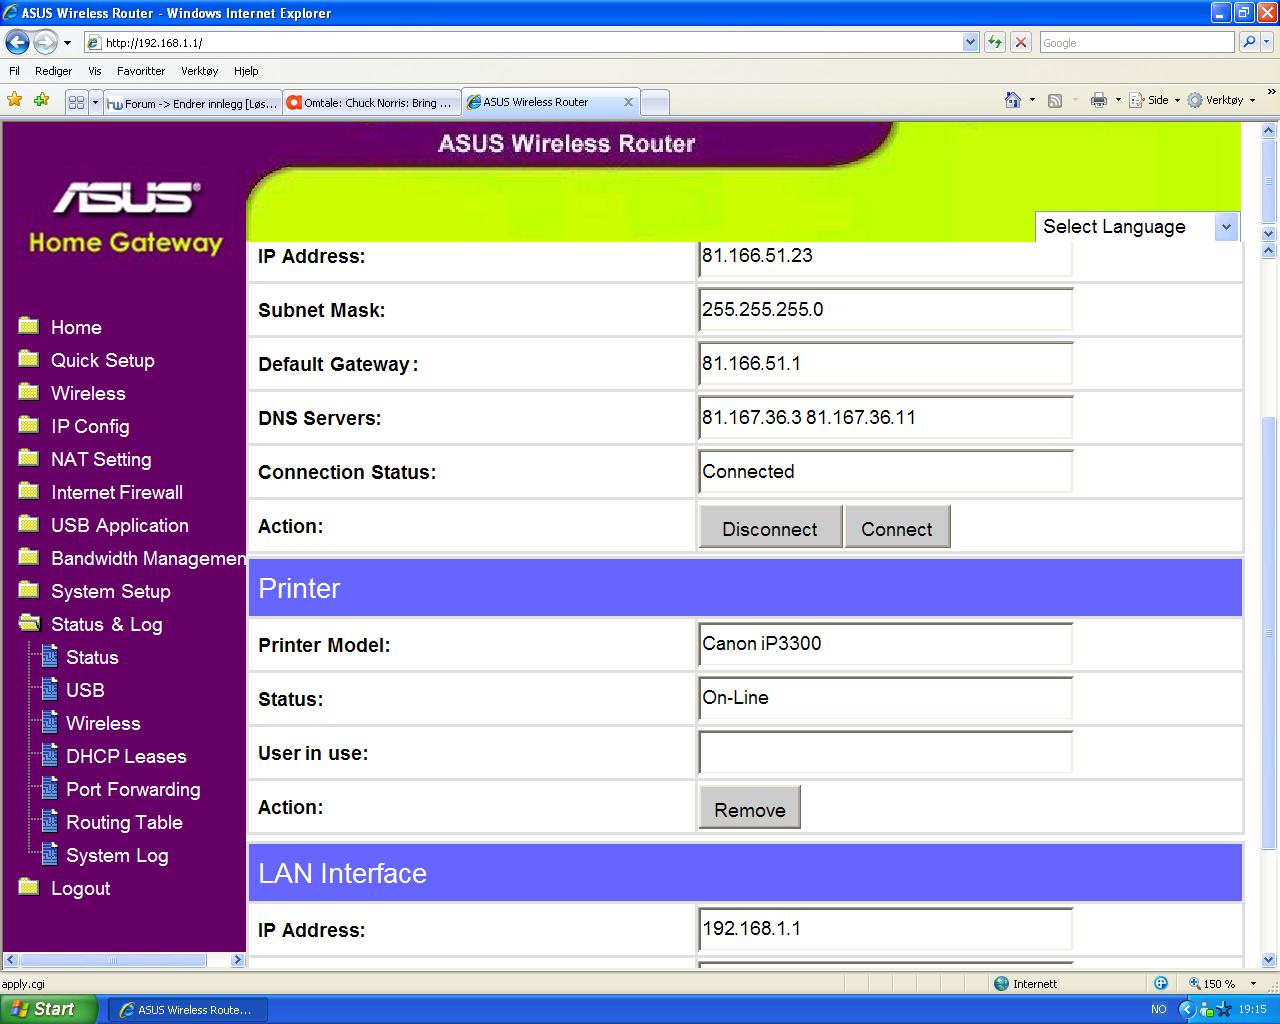
Task: Open a new blank tab
Action: point(655,102)
